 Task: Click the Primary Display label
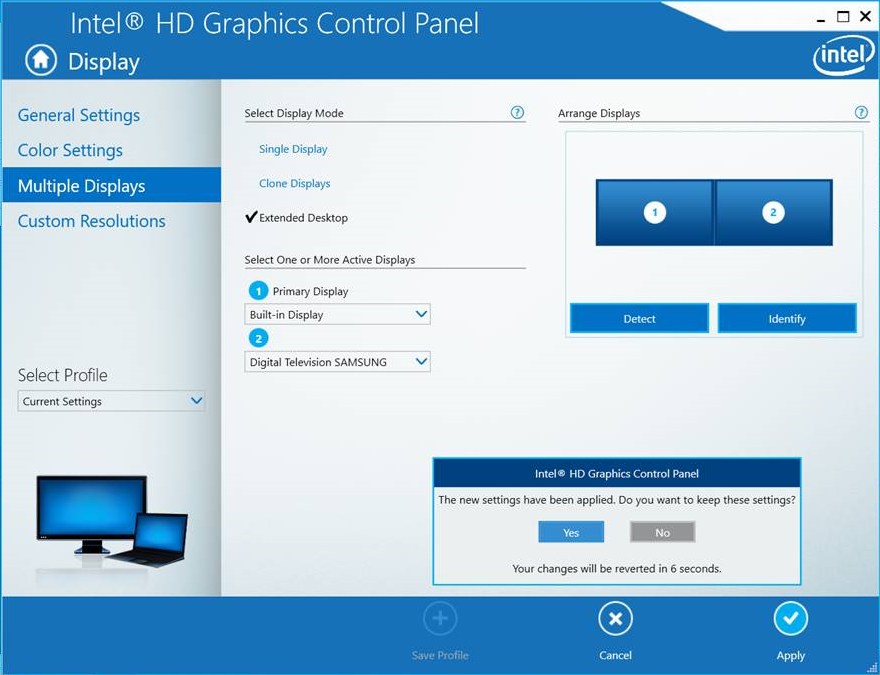tap(310, 291)
